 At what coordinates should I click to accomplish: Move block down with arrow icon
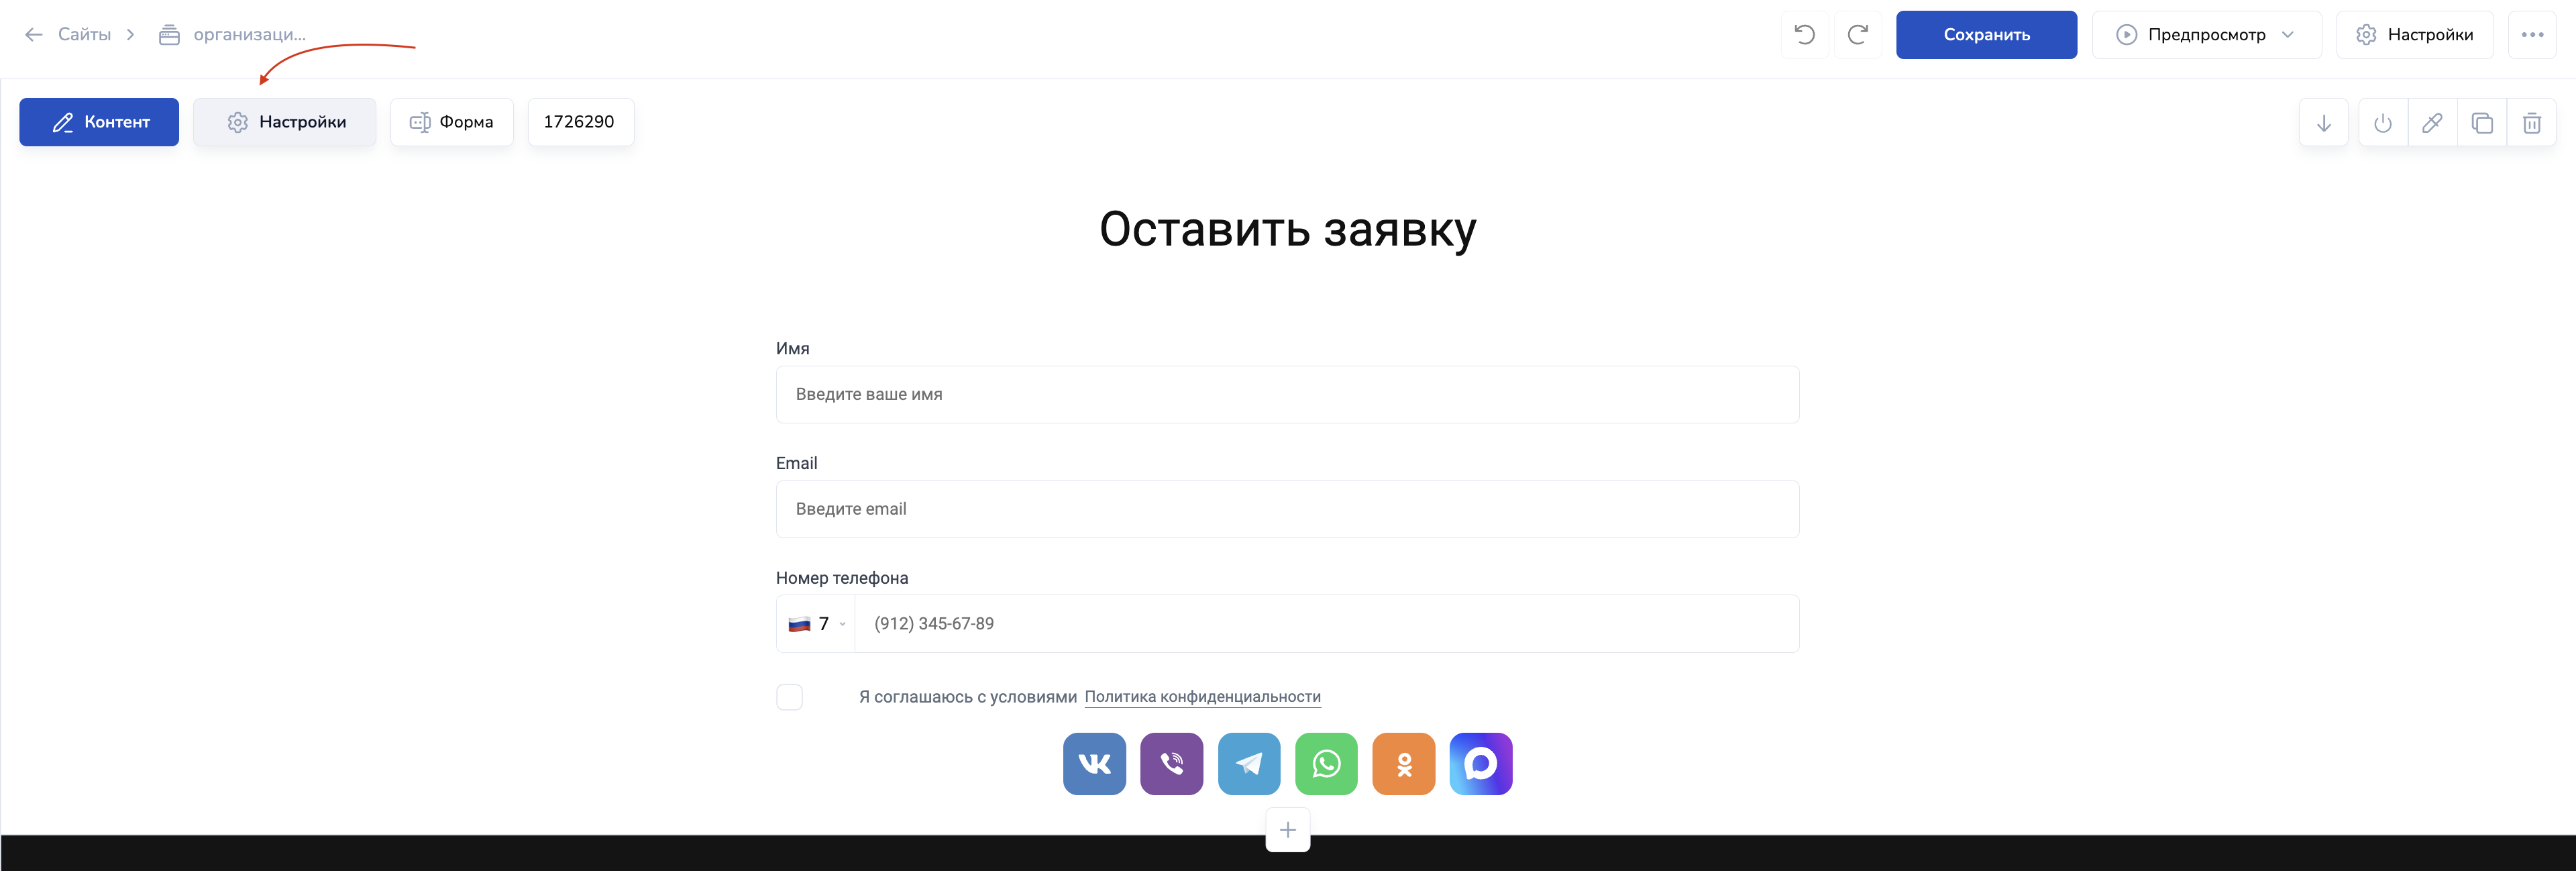(x=2323, y=123)
